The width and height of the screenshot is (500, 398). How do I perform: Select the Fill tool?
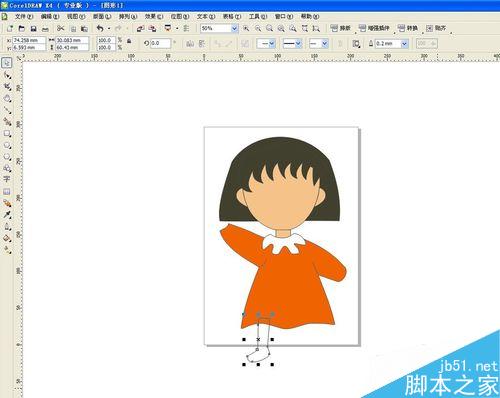pyautogui.click(x=7, y=238)
